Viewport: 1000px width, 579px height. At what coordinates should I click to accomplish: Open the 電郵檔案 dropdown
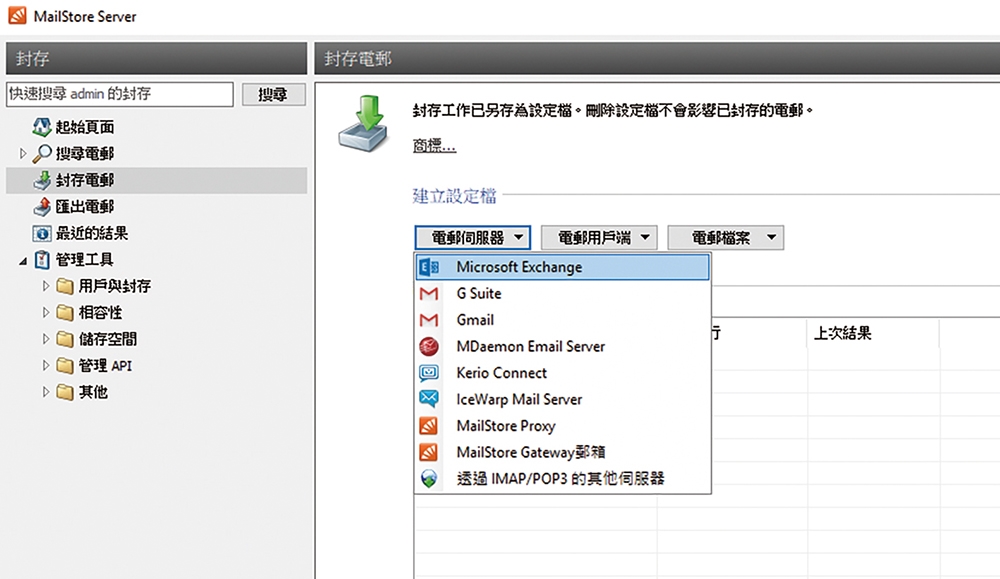tap(726, 238)
